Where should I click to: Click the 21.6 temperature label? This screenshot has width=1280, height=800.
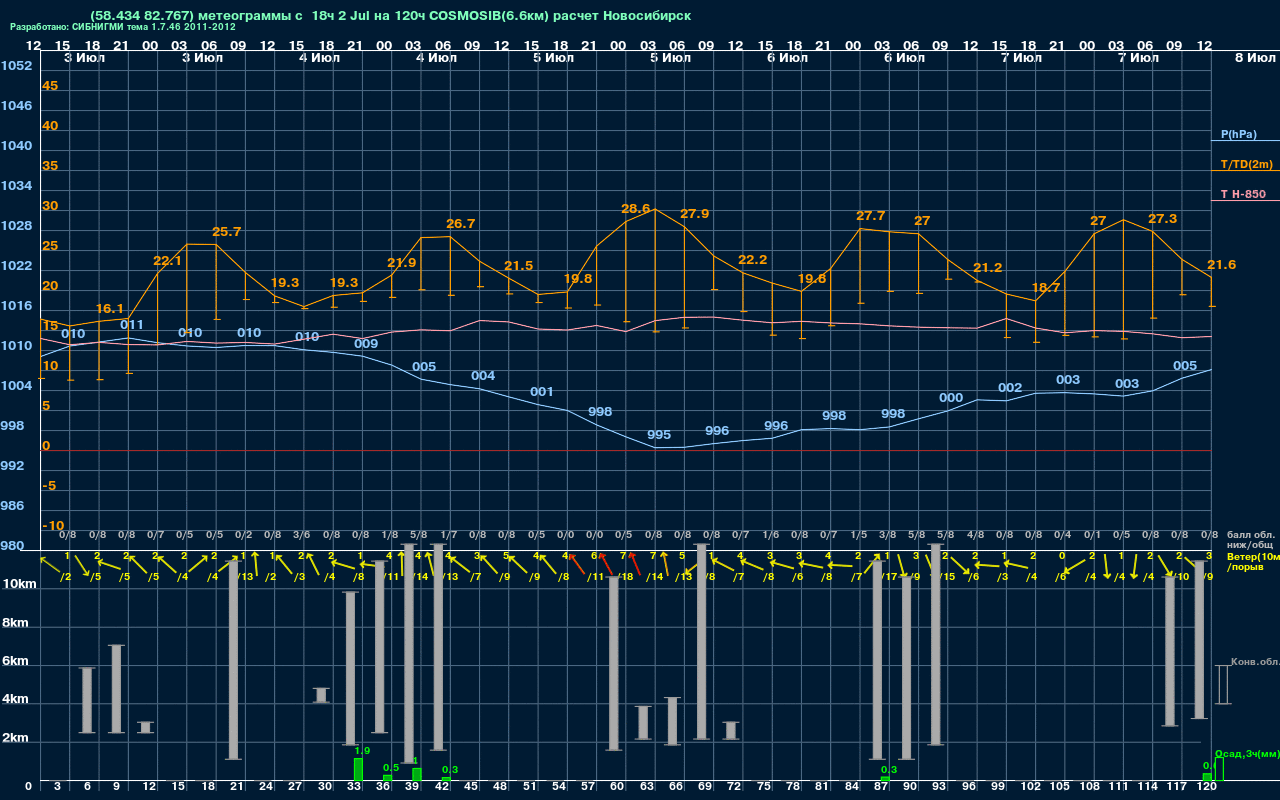(1222, 265)
